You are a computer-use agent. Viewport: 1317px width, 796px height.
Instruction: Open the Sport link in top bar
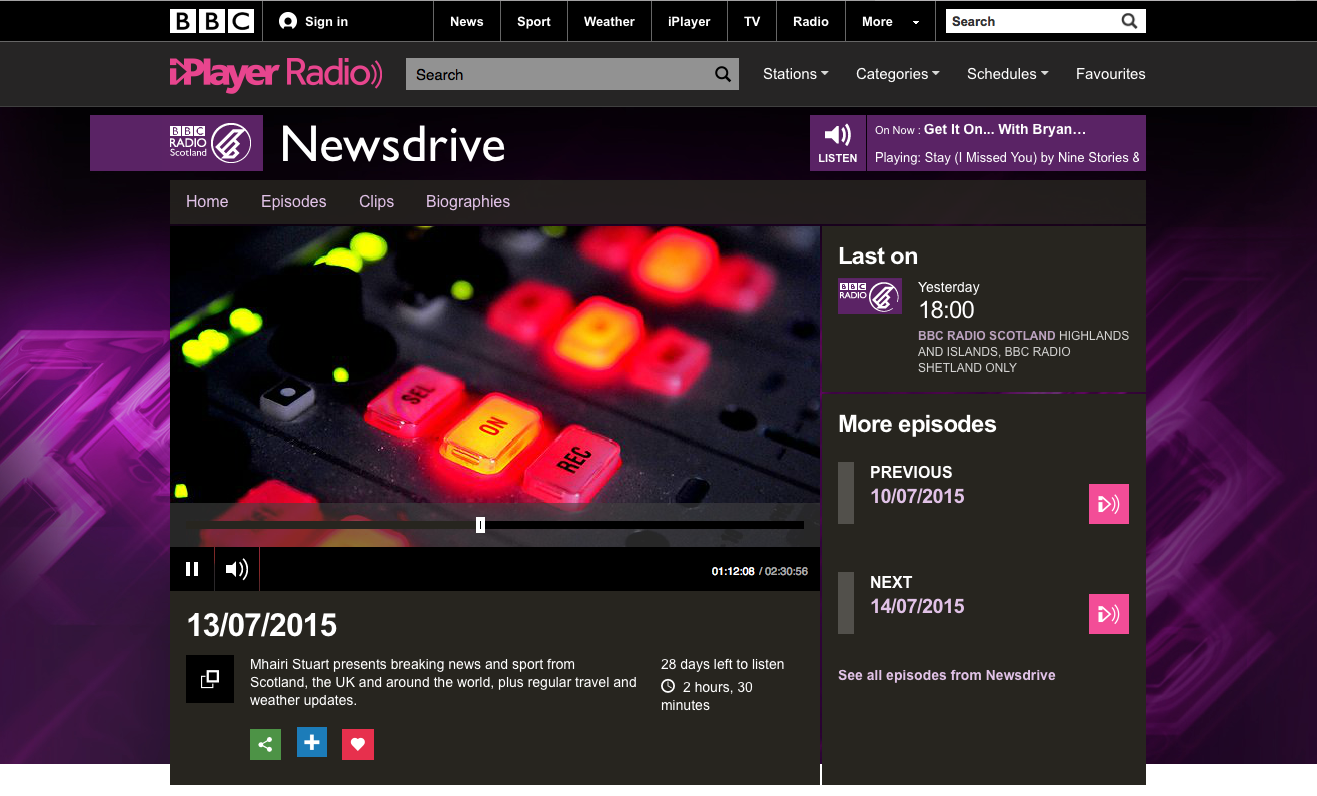[534, 21]
